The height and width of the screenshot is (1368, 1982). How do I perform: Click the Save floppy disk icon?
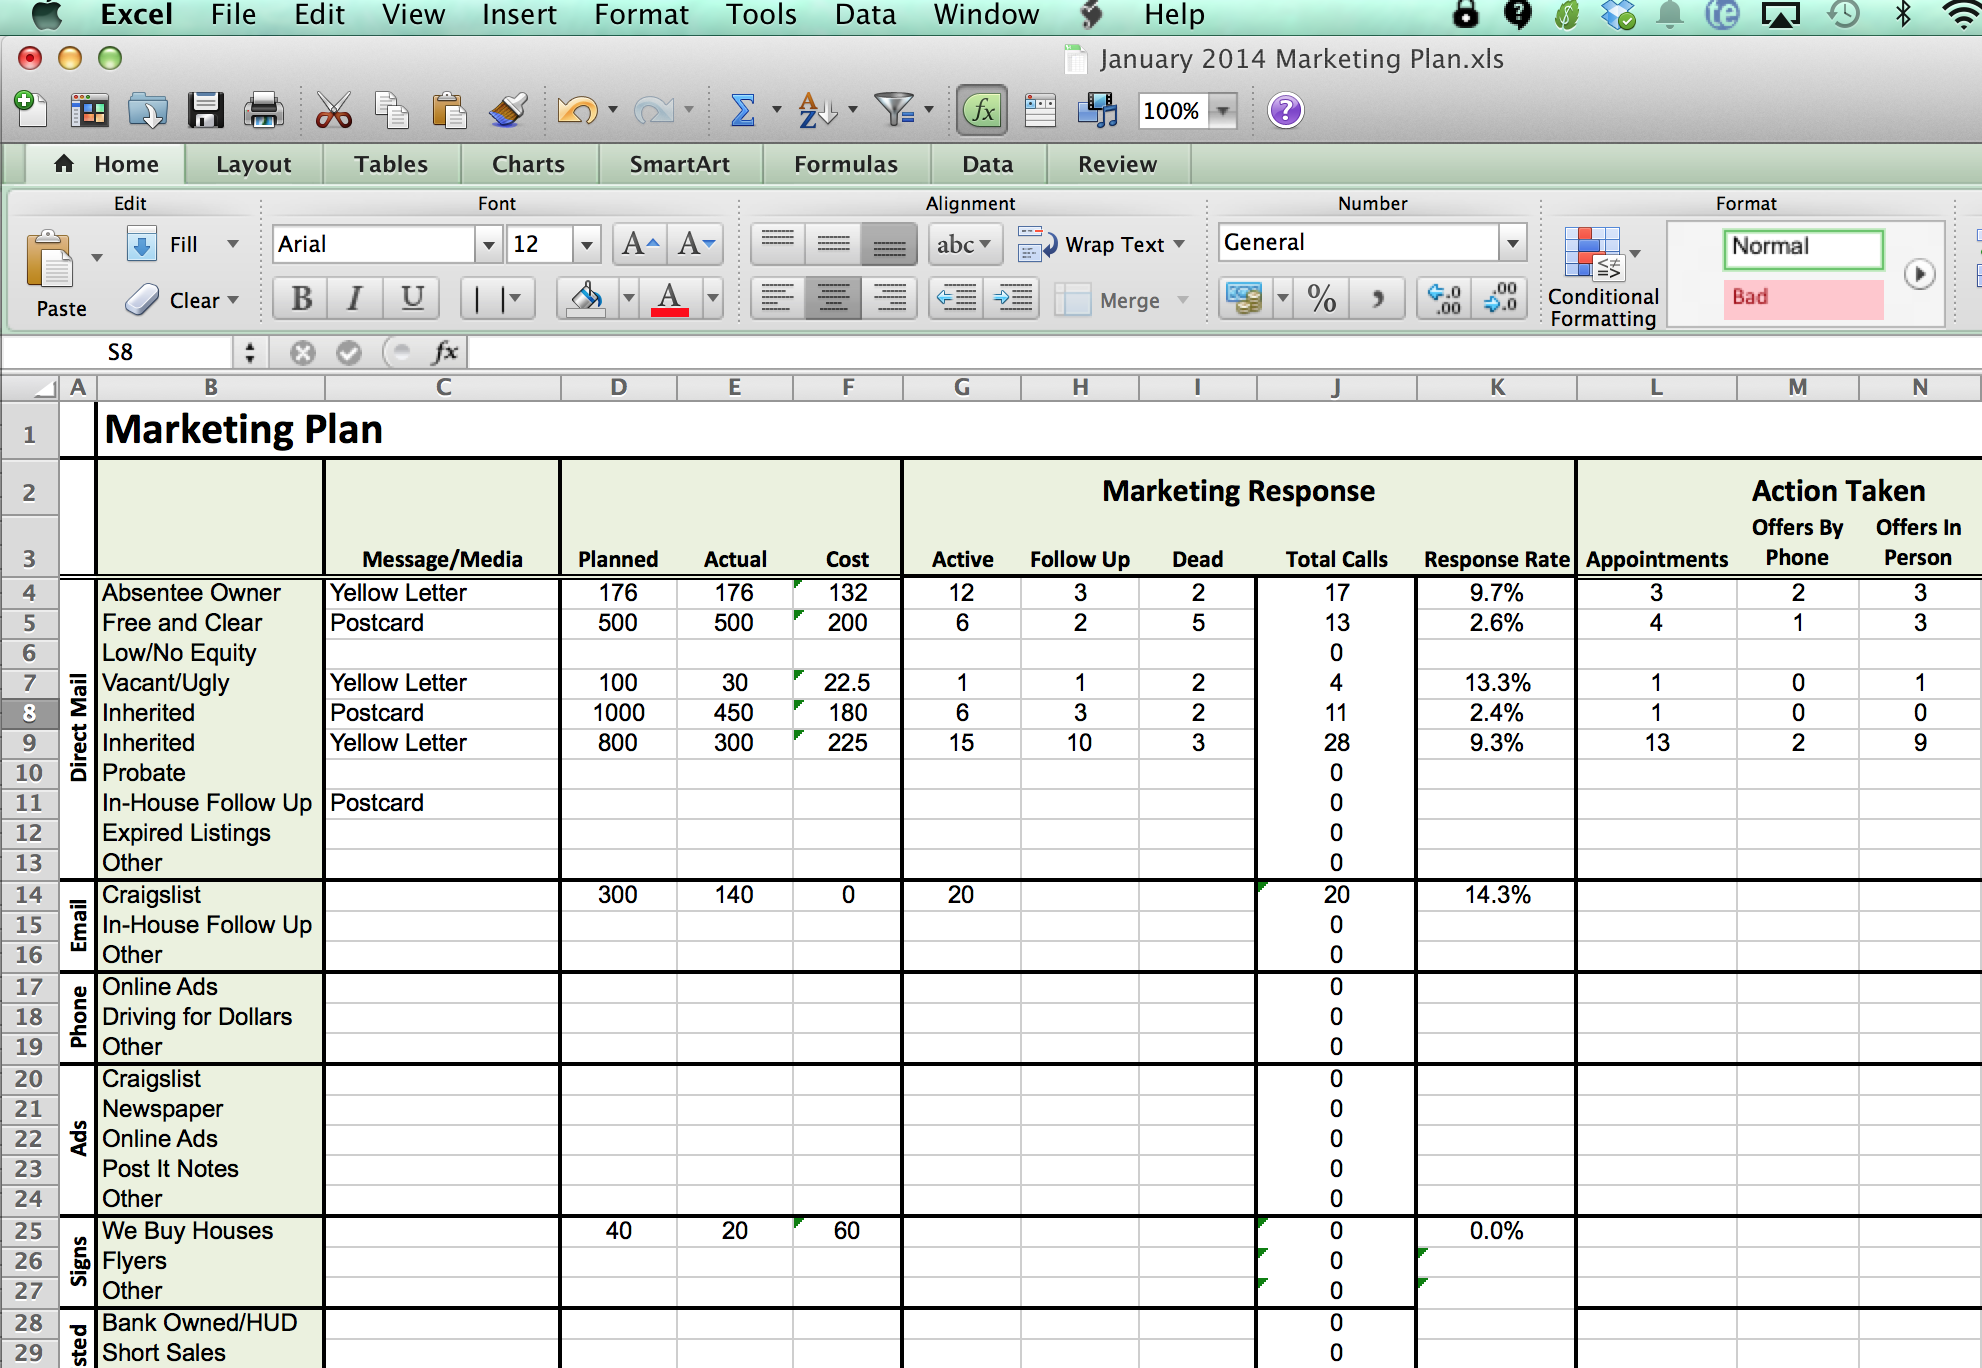206,110
